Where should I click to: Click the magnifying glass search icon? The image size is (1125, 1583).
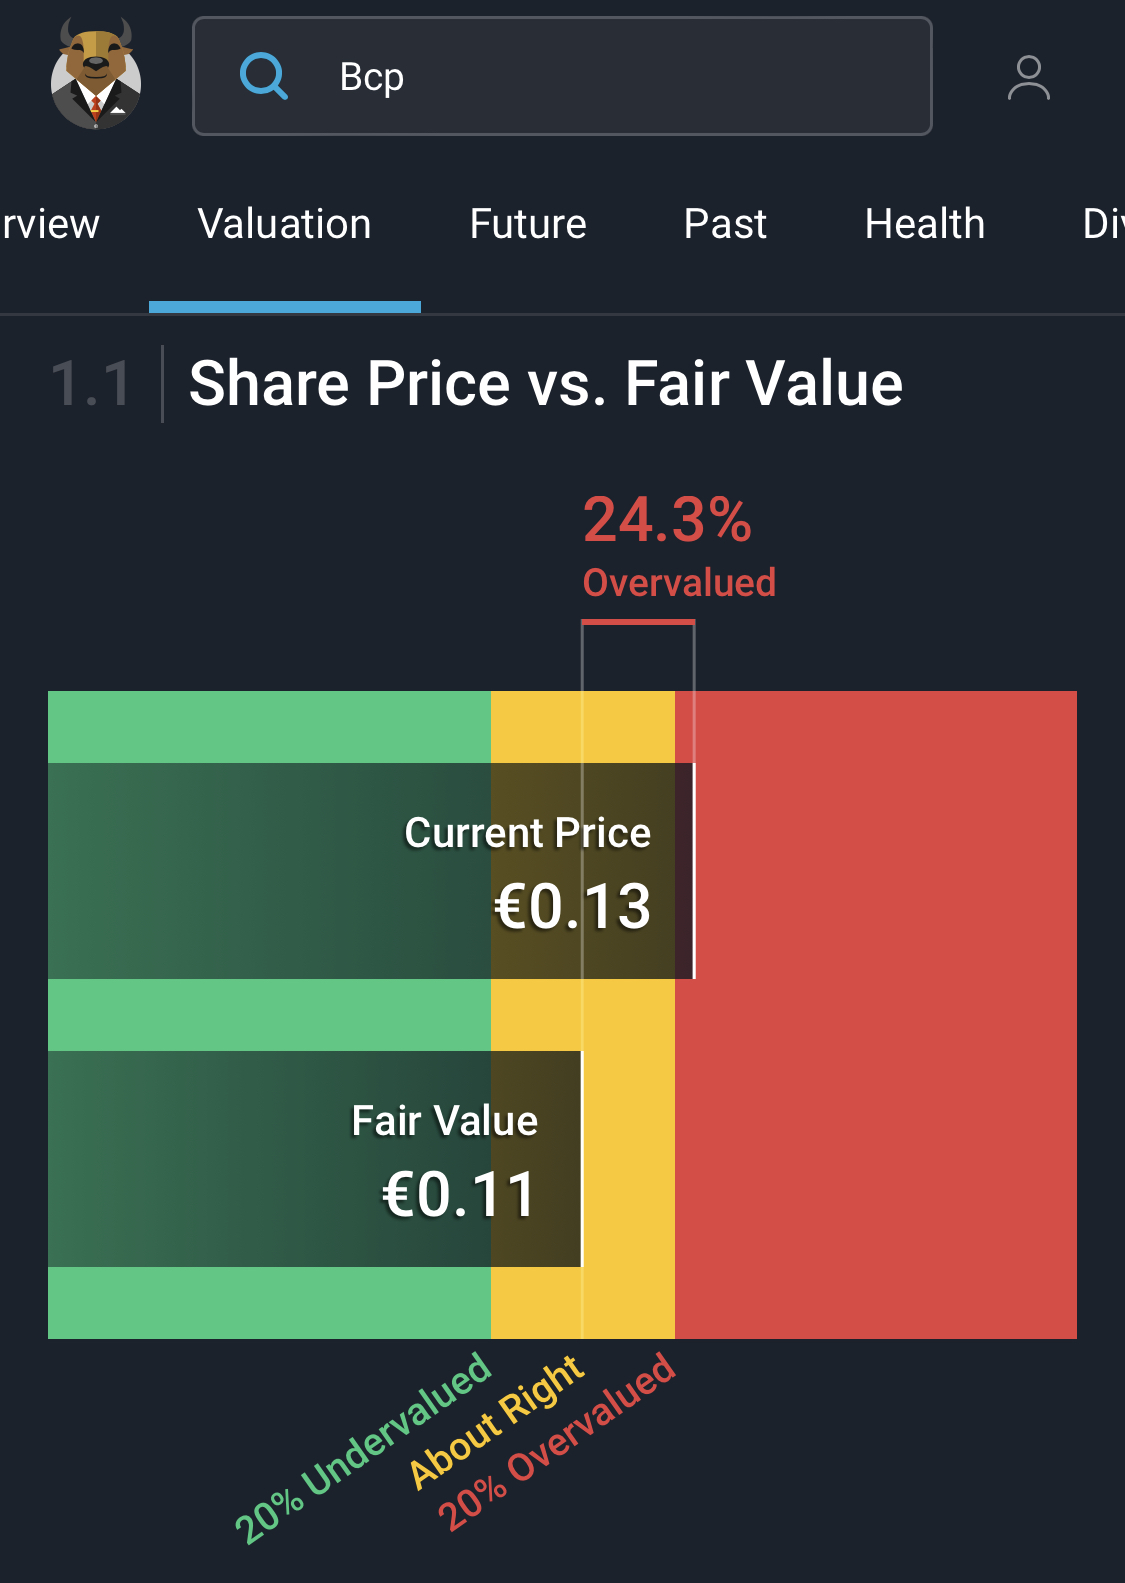[264, 76]
